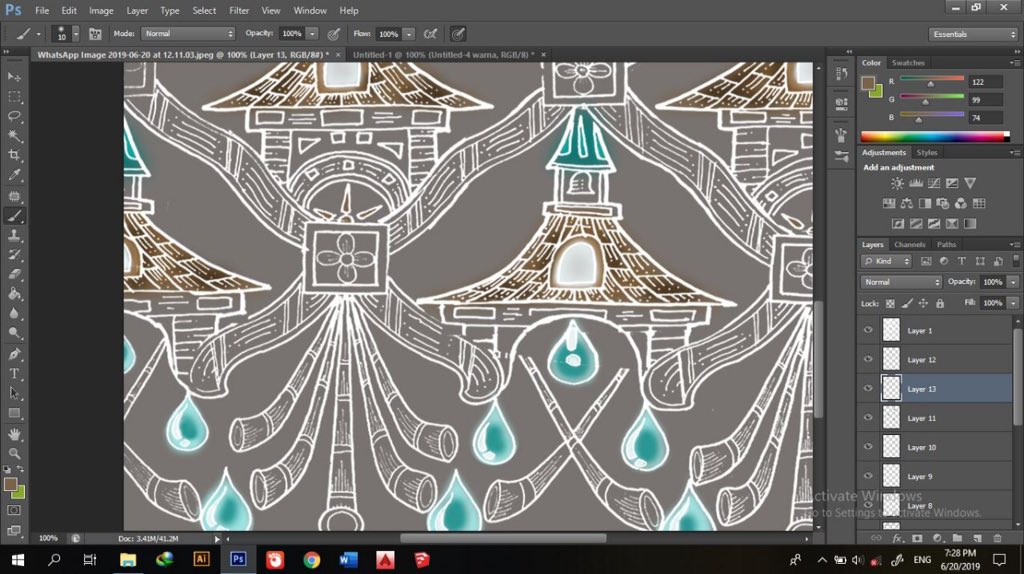The height and width of the screenshot is (574, 1024).
Task: Click the R value input field
Action: click(985, 82)
